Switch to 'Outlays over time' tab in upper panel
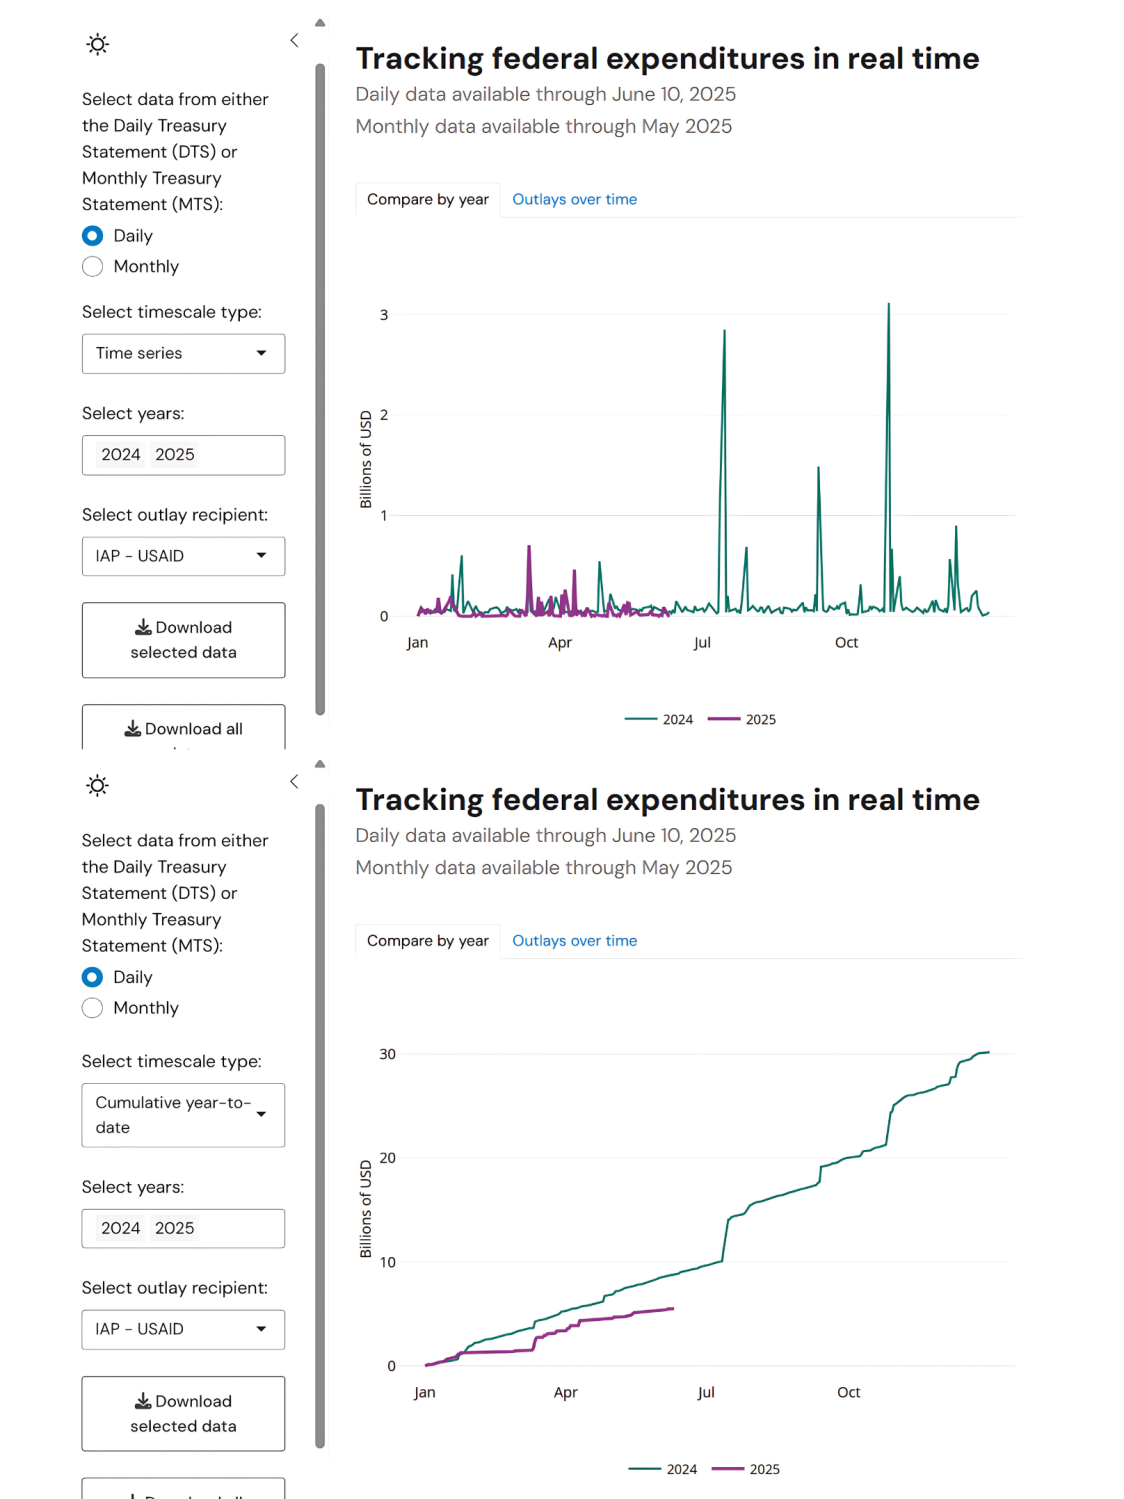This screenshot has height=1499, width=1124. point(574,200)
